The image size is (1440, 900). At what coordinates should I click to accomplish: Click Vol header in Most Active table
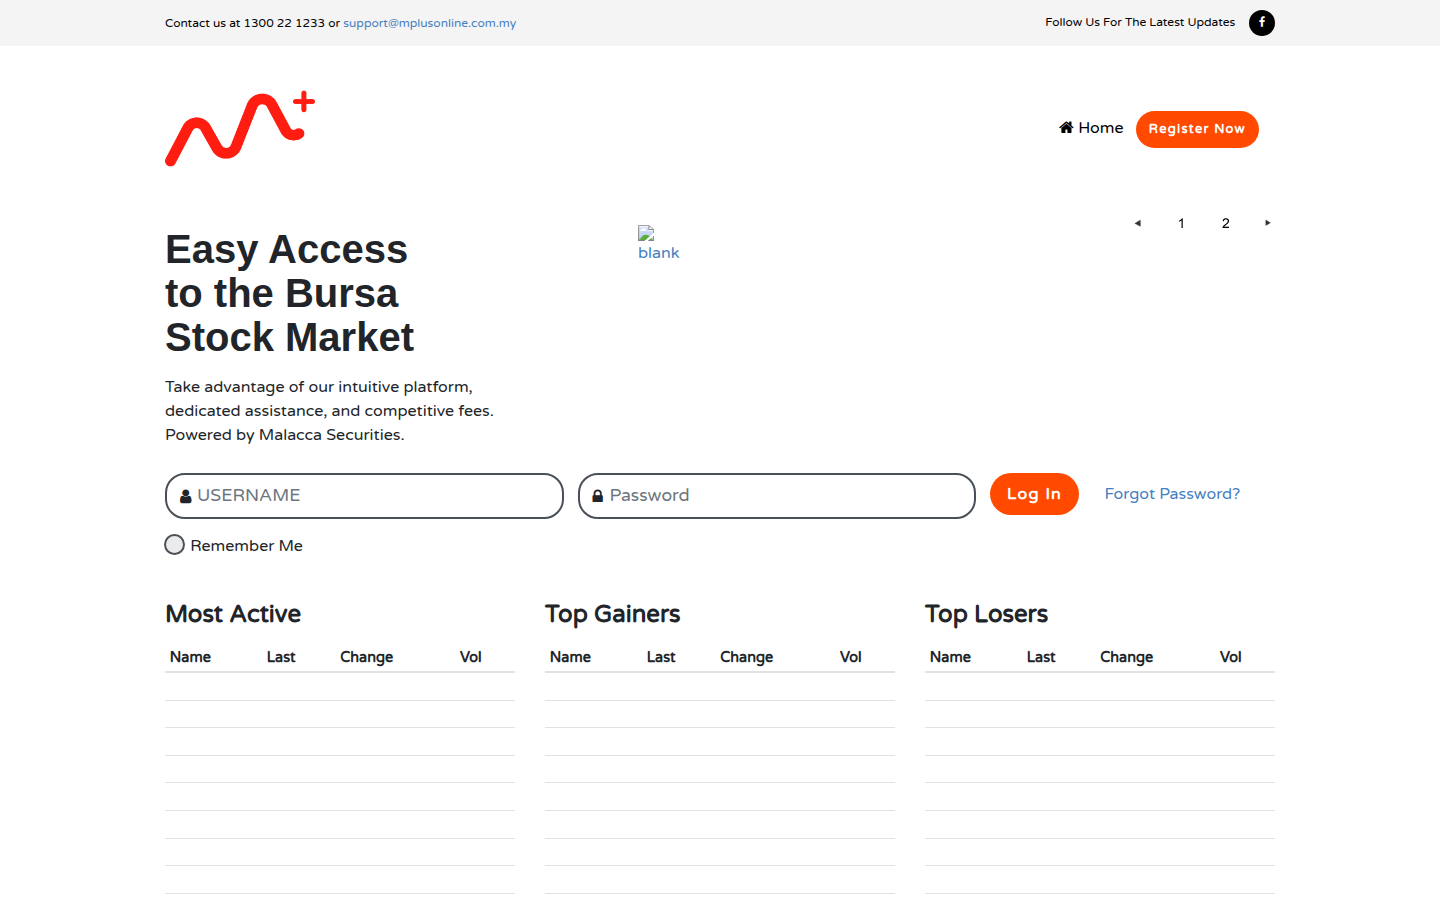click(470, 657)
